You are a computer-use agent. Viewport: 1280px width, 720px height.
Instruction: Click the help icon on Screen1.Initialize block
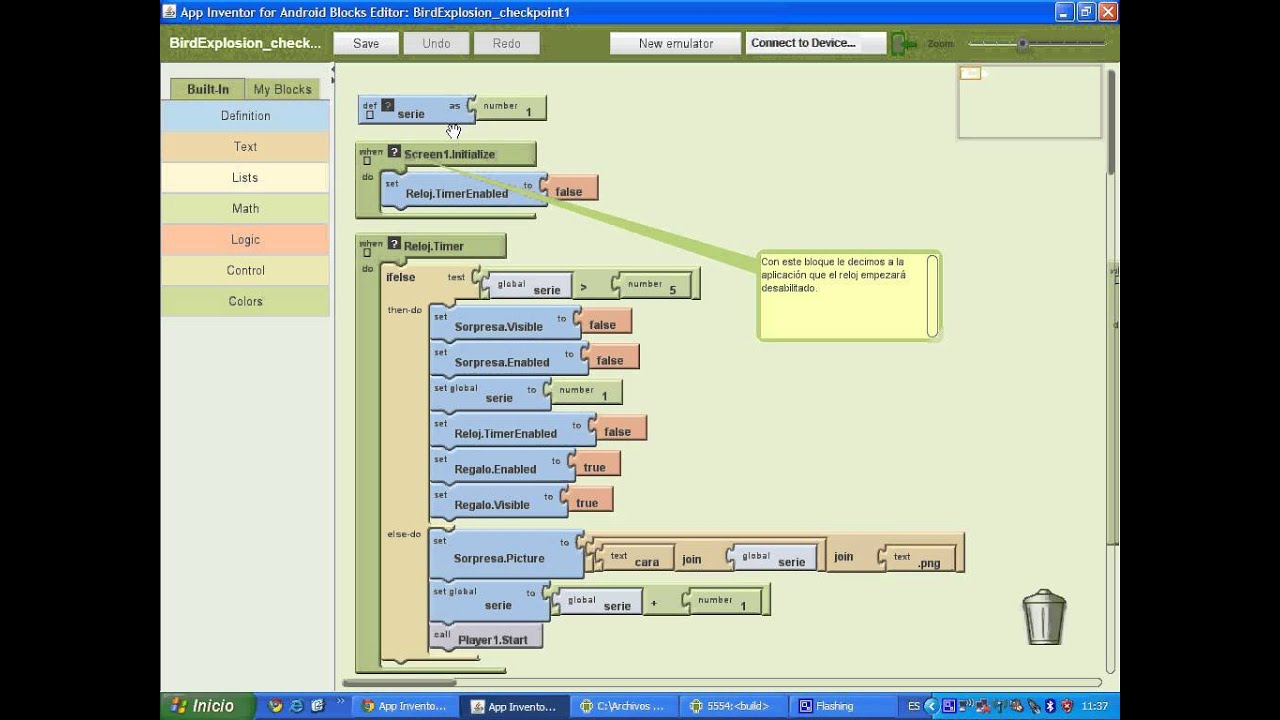click(394, 153)
